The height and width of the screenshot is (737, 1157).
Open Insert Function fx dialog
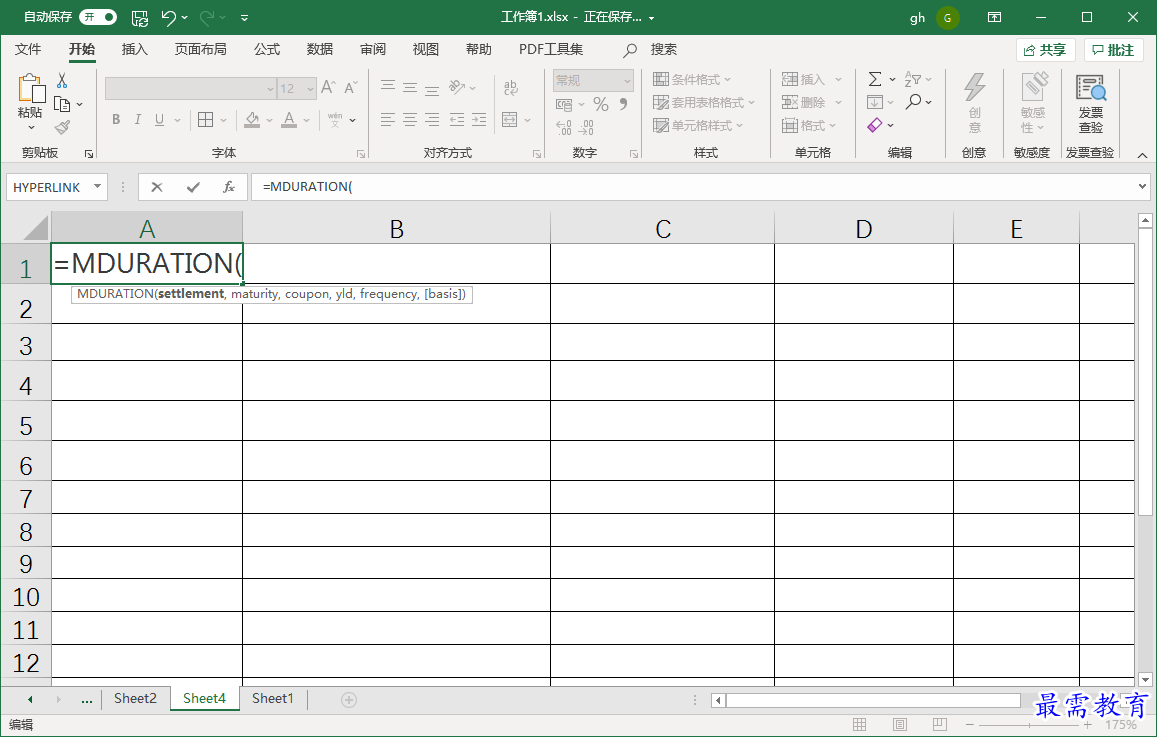click(229, 187)
